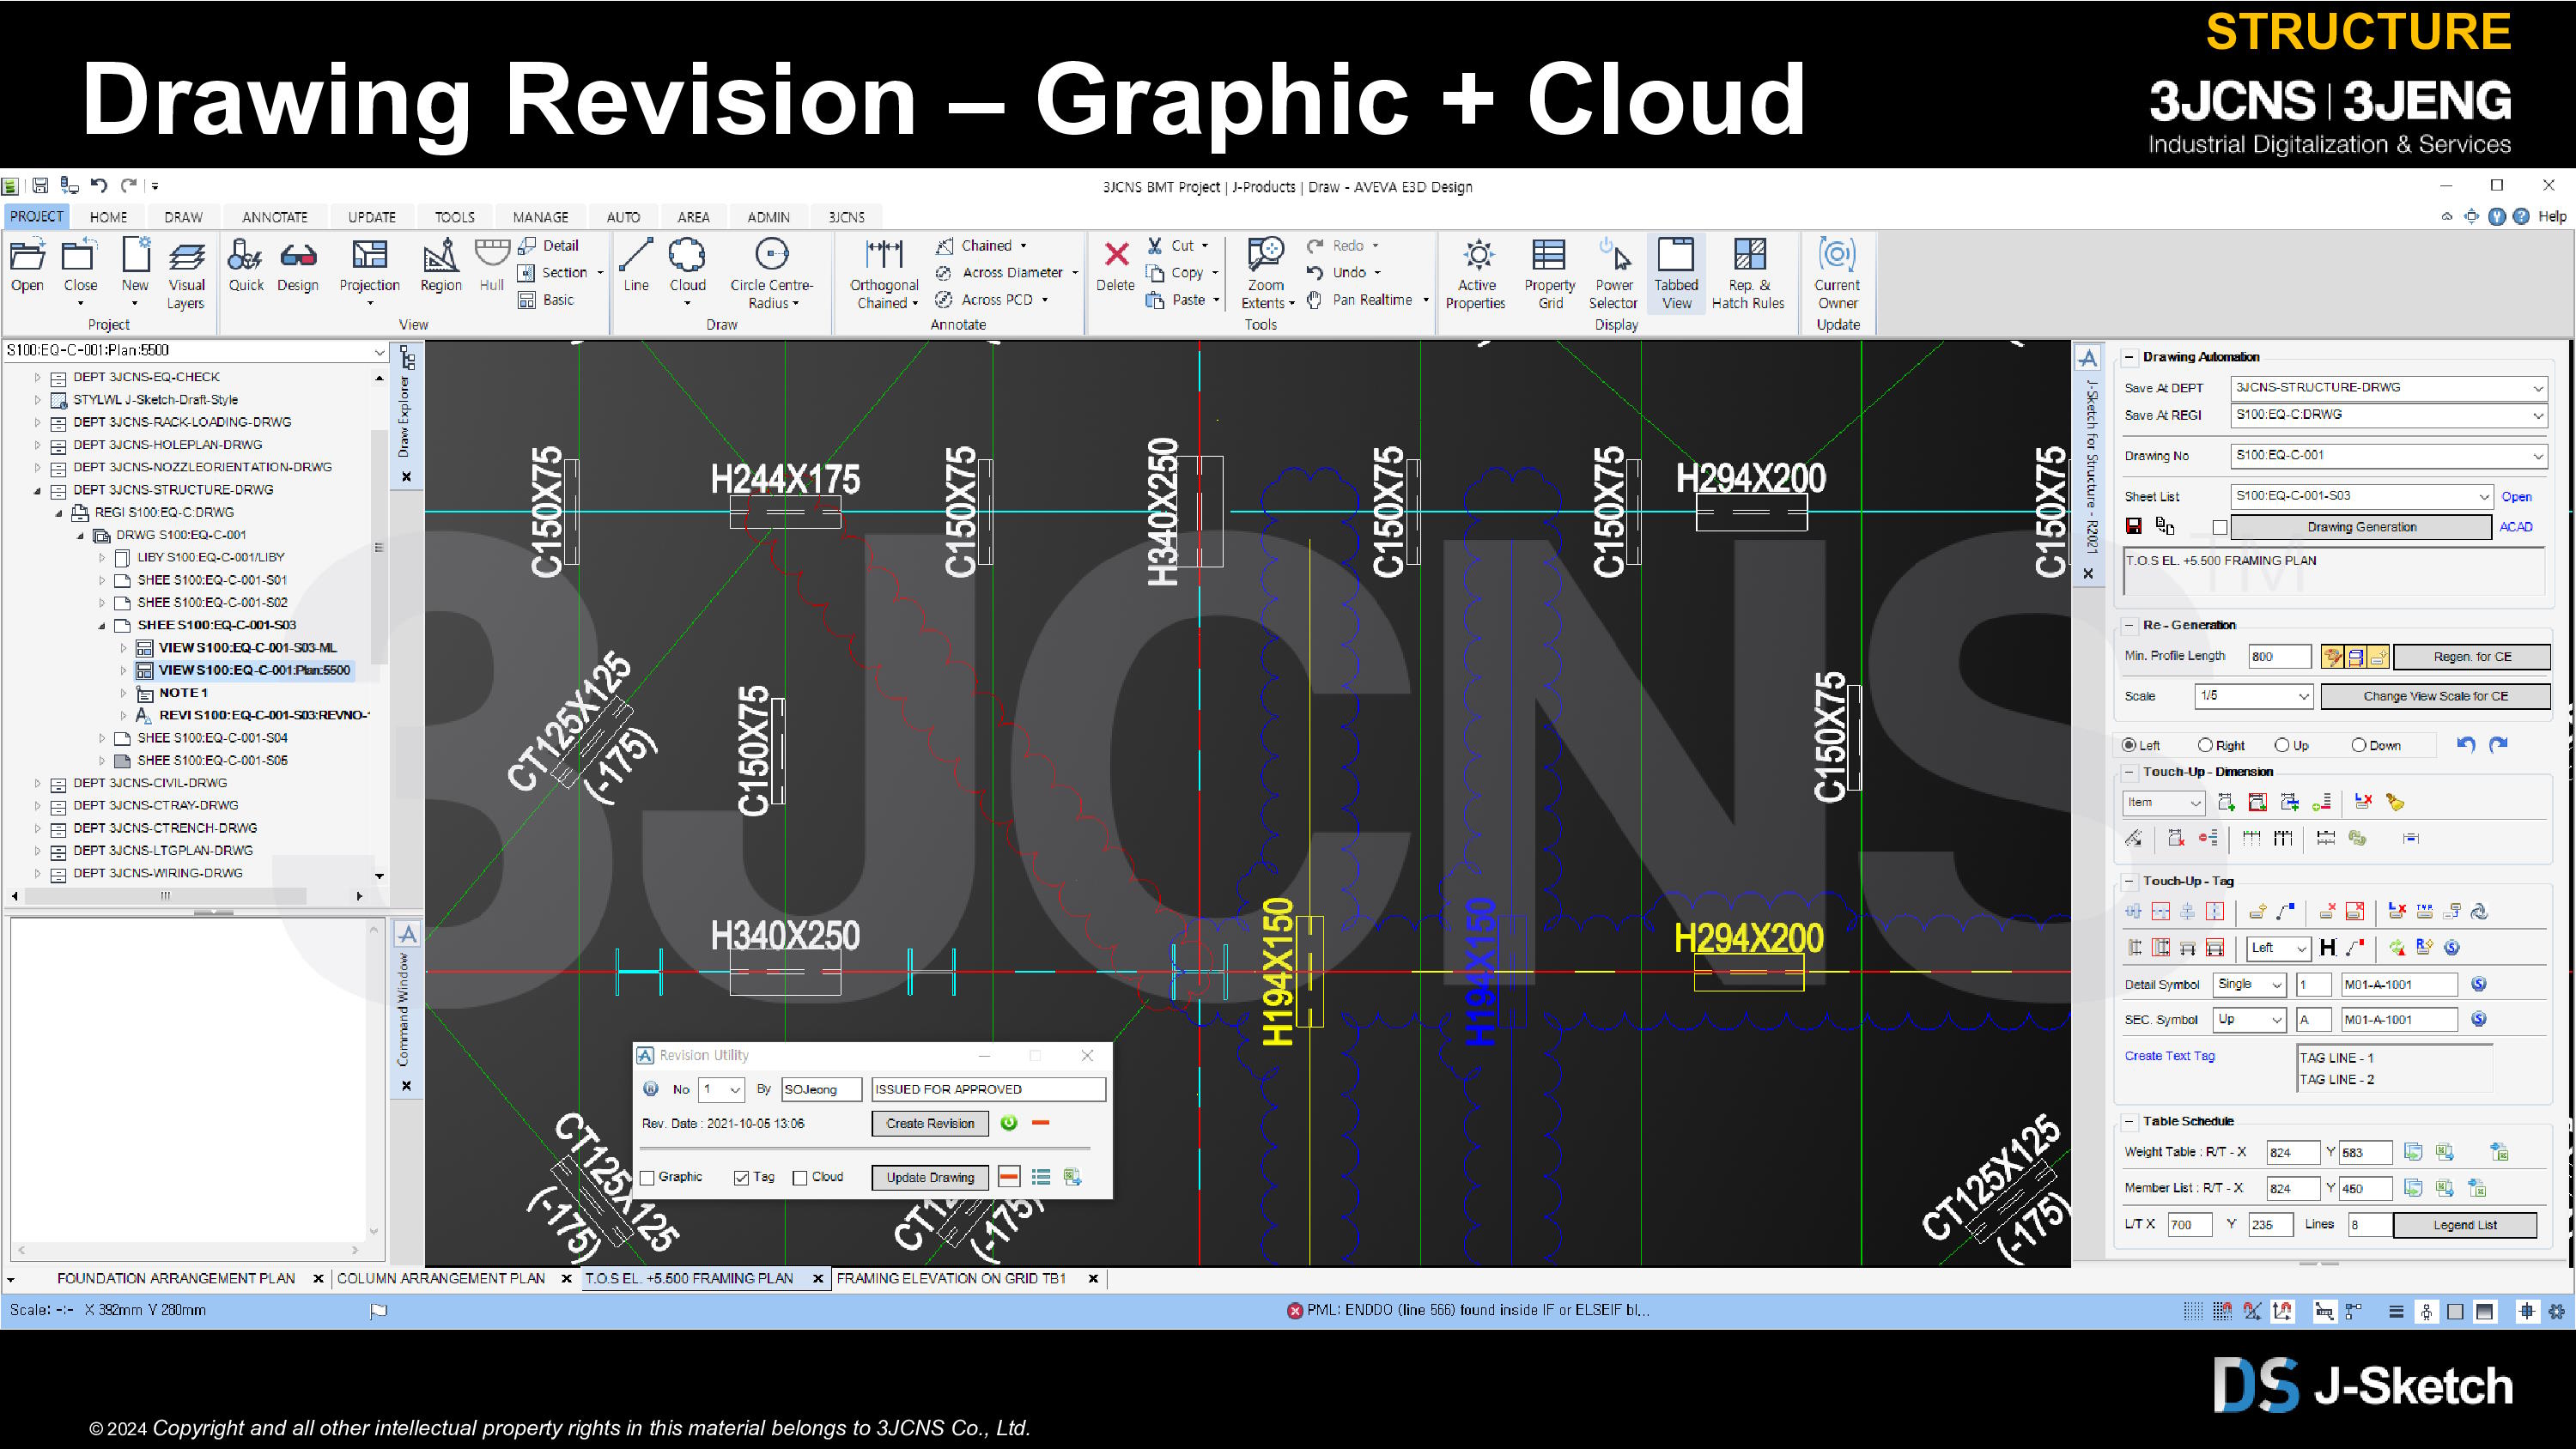Click the green refresh icon beside Create Revision
This screenshot has width=2576, height=1449.
point(1008,1123)
